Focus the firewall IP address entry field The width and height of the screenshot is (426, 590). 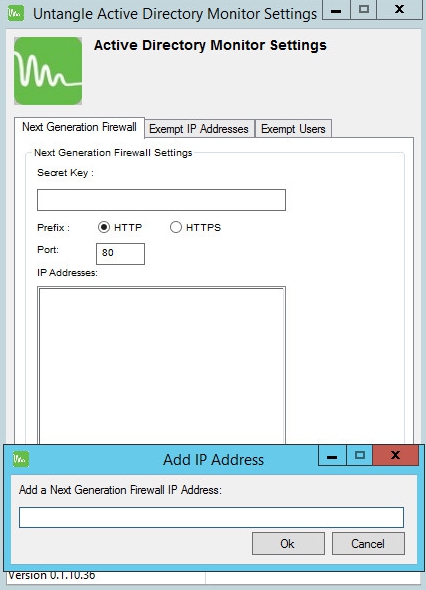(x=211, y=517)
